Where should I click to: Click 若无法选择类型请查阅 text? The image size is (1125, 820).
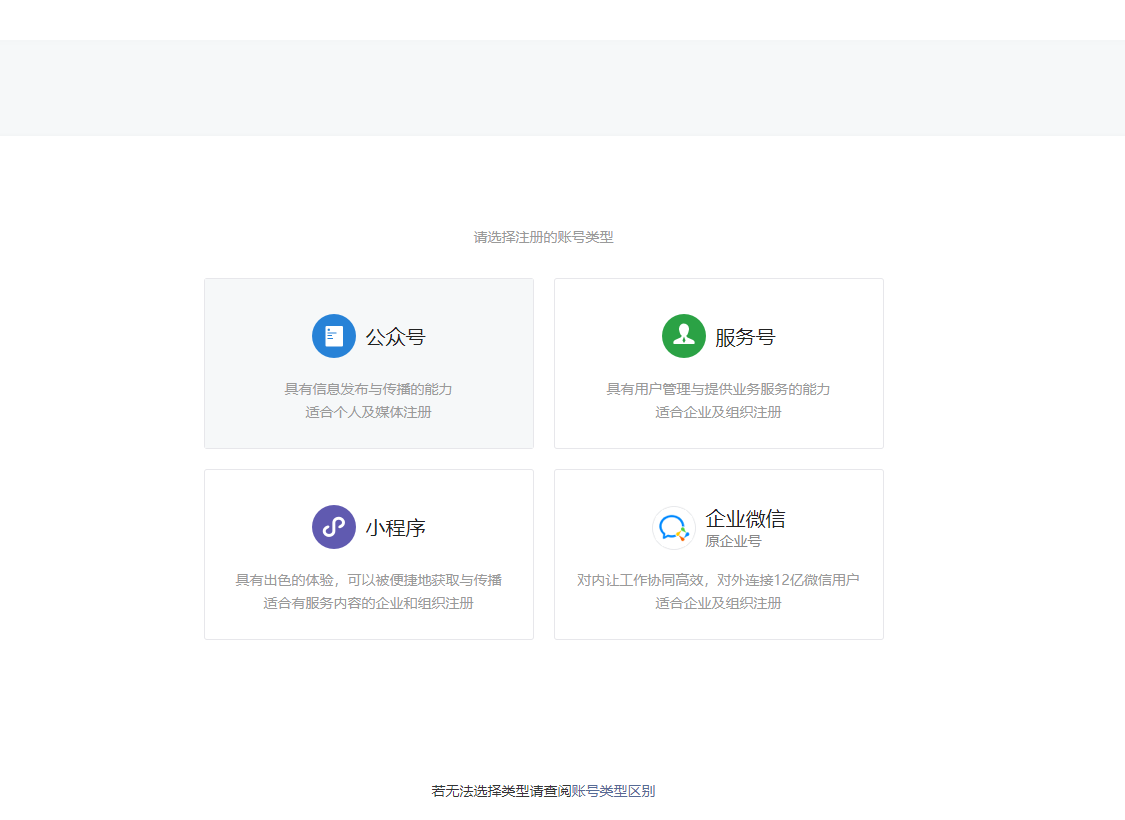tap(501, 791)
